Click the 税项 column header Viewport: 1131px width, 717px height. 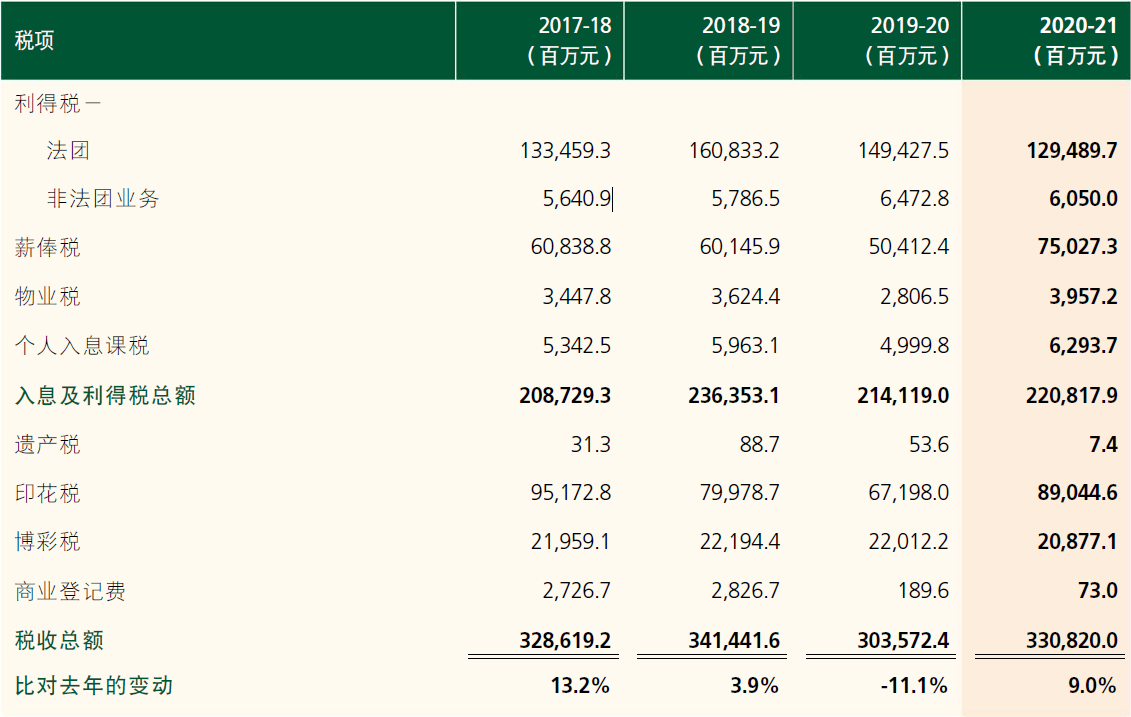click(x=35, y=41)
